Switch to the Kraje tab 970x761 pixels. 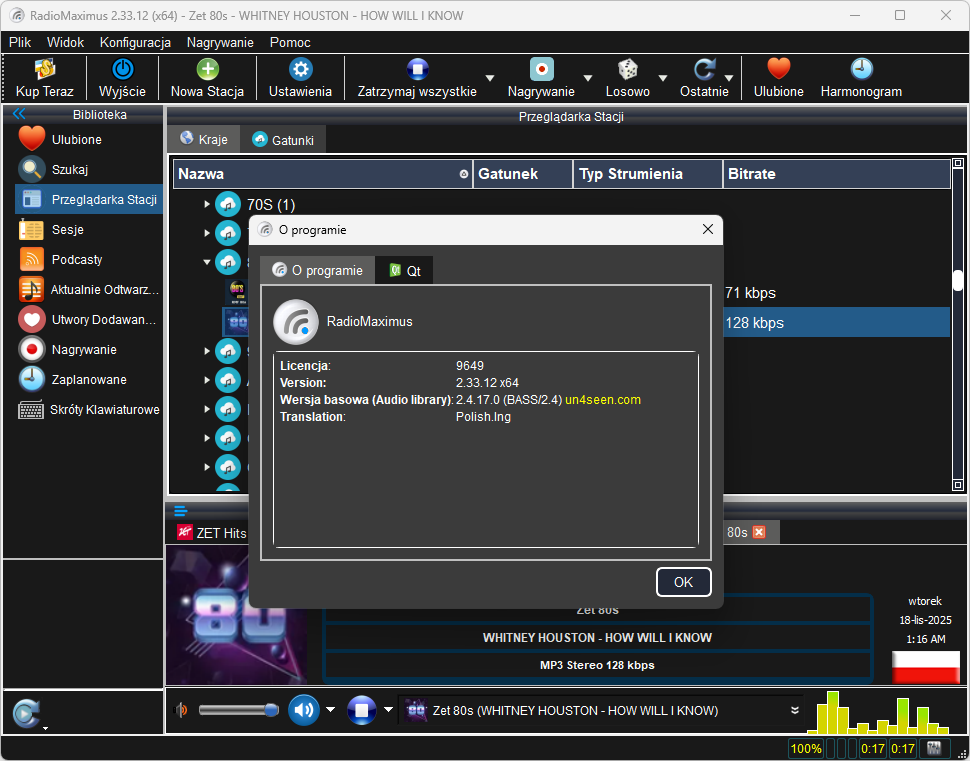[204, 139]
